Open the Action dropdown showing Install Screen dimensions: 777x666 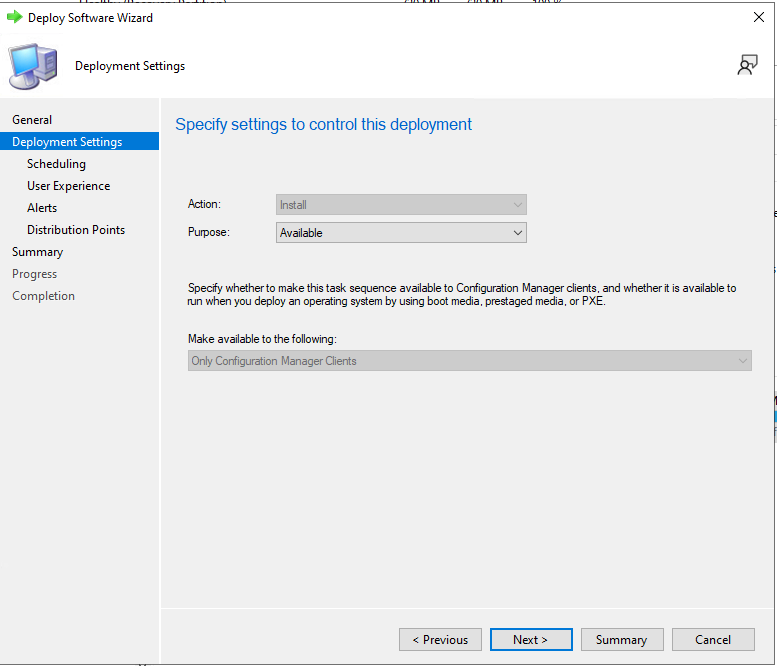click(x=401, y=205)
